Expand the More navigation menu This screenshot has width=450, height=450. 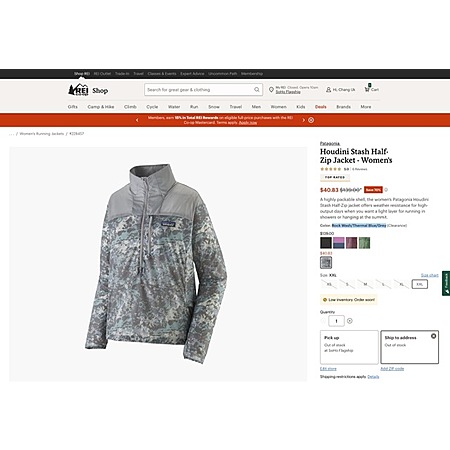click(x=366, y=107)
